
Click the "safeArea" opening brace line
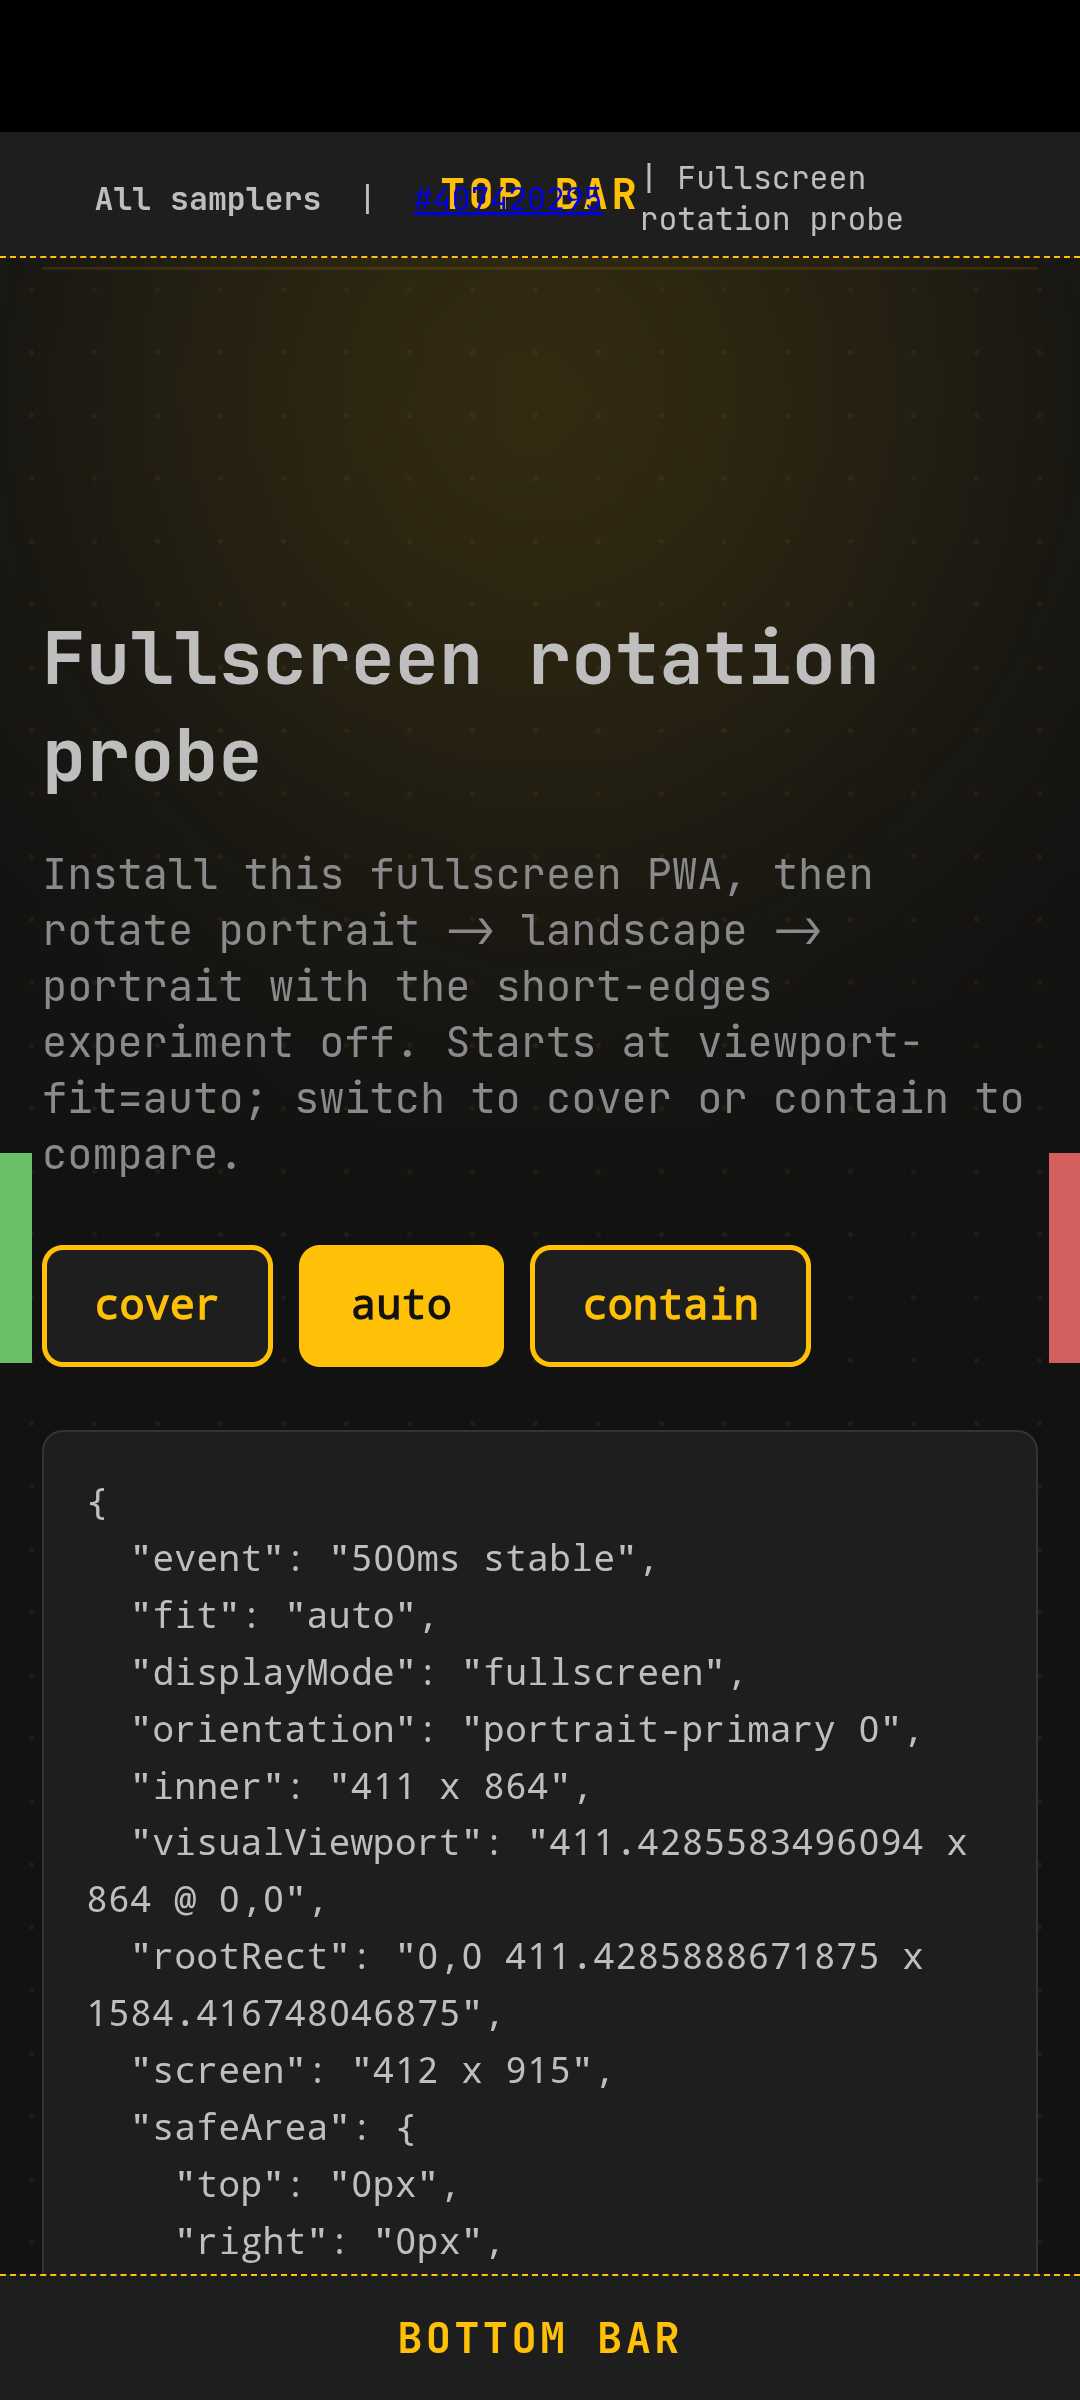click(273, 2127)
